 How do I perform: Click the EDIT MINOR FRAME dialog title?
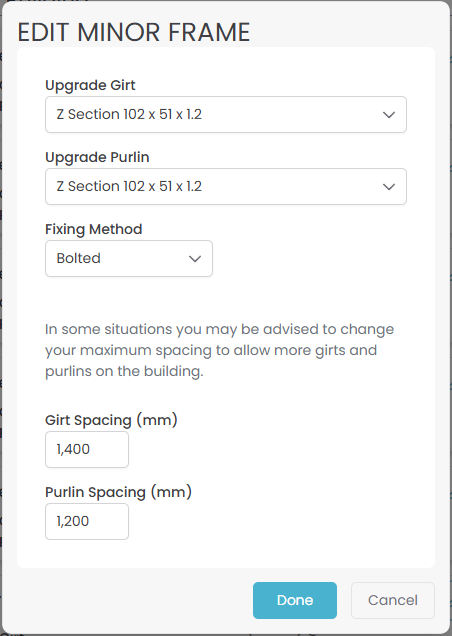[133, 32]
